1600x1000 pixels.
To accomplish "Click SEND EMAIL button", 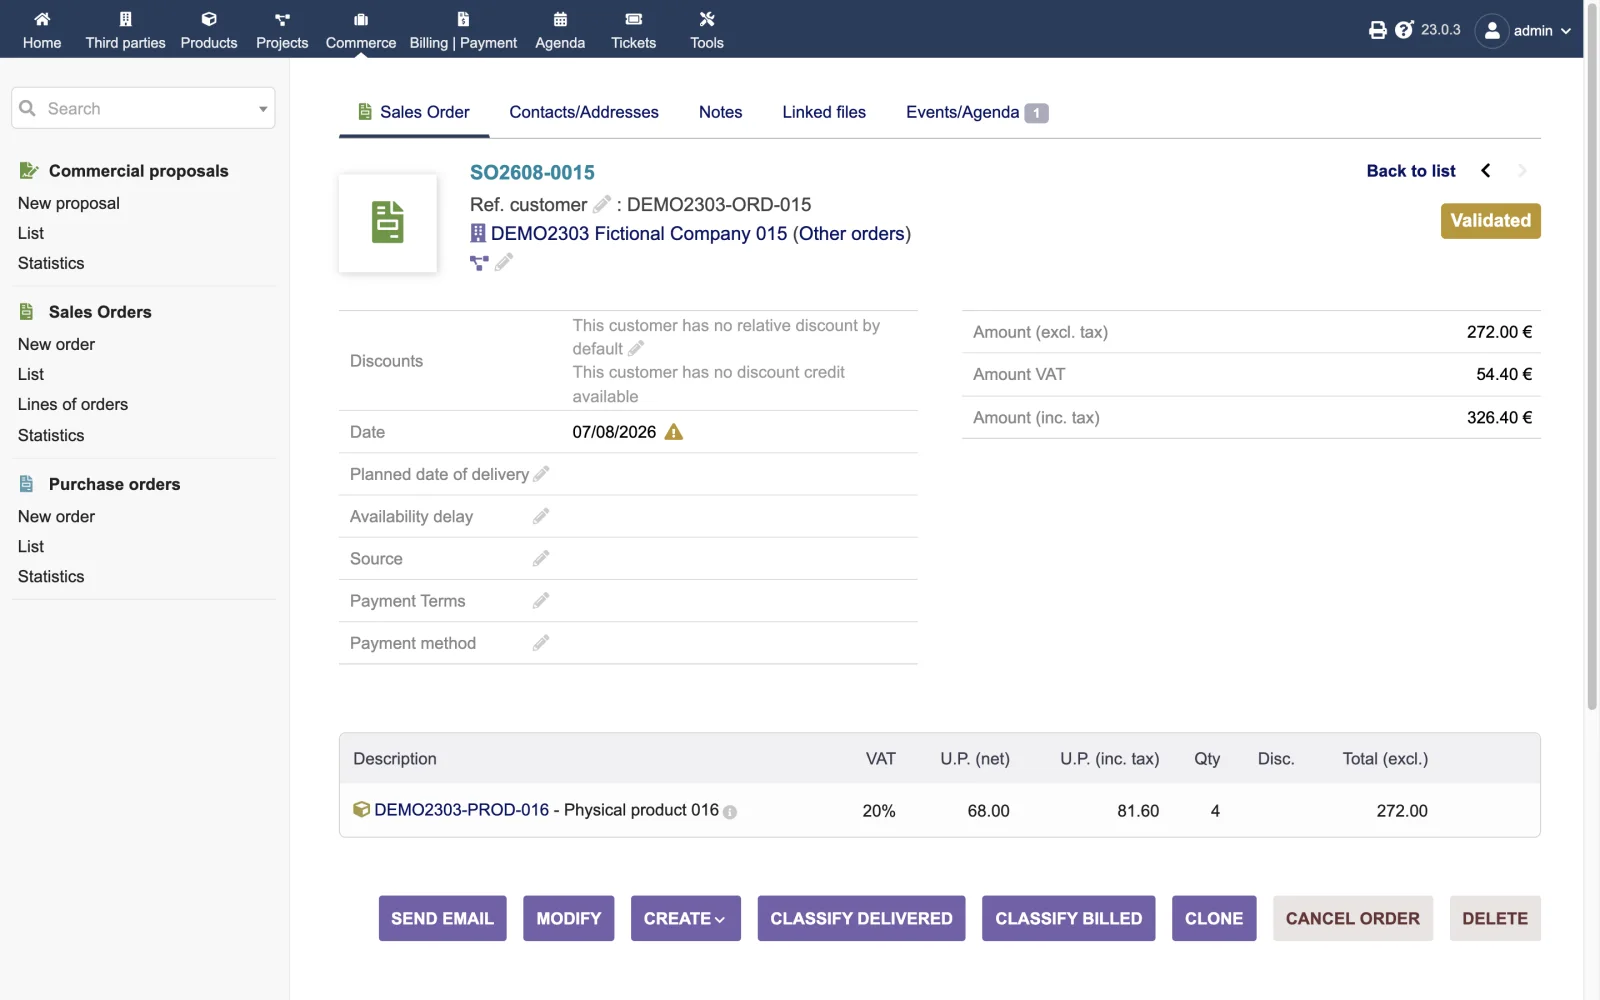I will tap(442, 918).
